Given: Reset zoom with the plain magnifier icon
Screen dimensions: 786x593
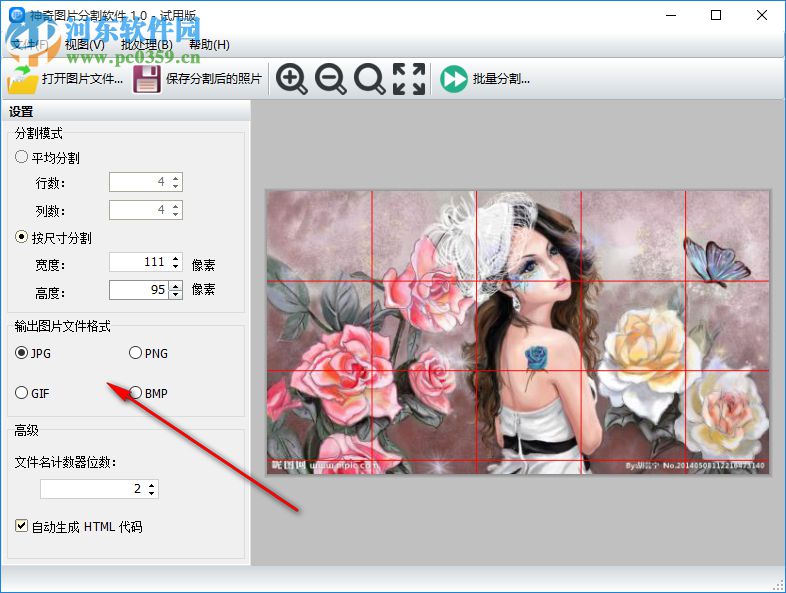Looking at the screenshot, I should click(x=369, y=79).
